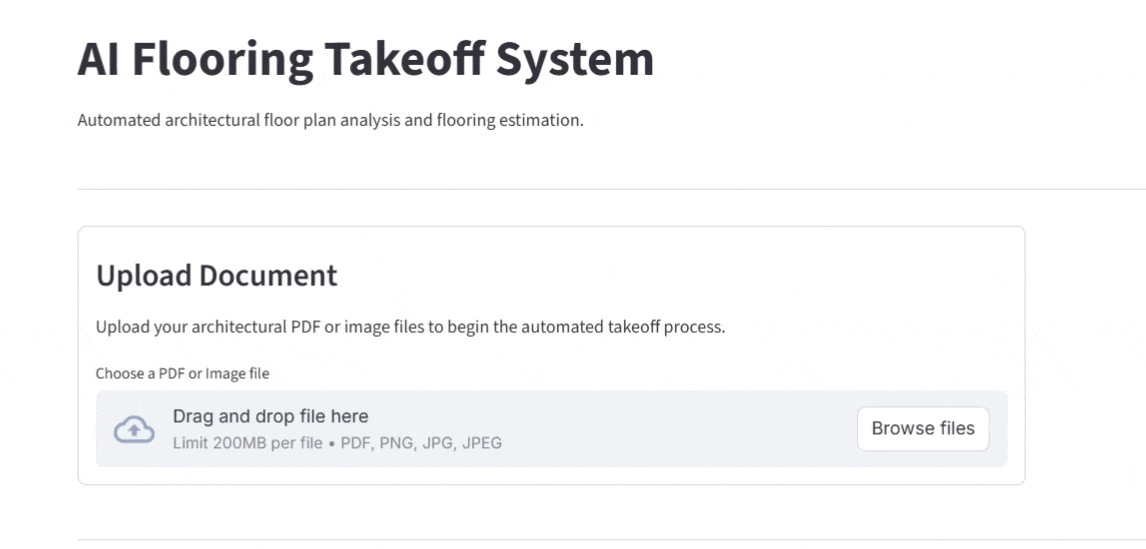Click the 'Drag and drop file here' text
Image resolution: width=1146 pixels, height=549 pixels.
point(270,417)
